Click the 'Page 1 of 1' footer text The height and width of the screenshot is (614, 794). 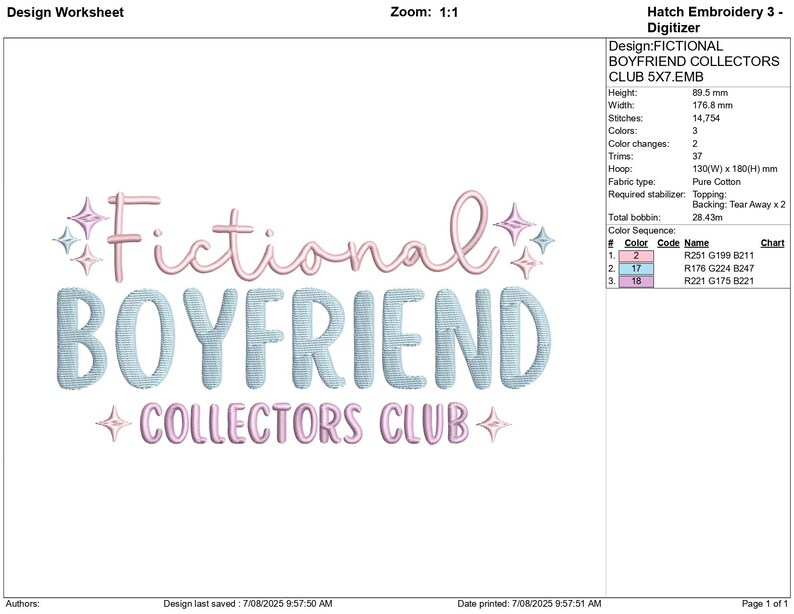coord(765,603)
